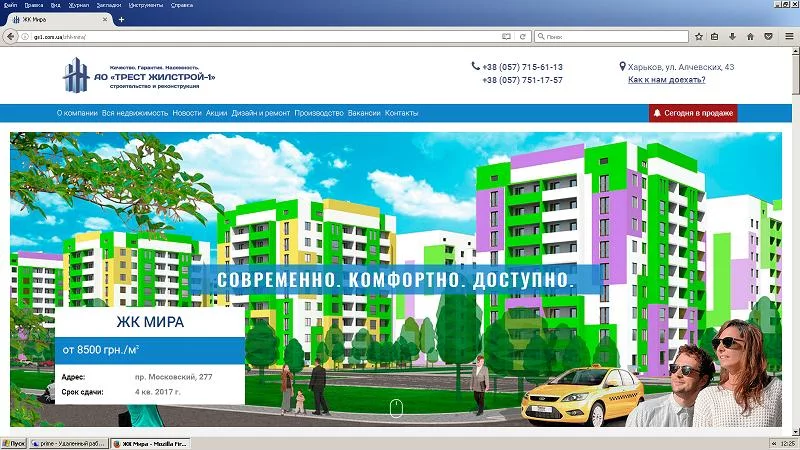Click the ЖК МИРА card title

tap(150, 322)
